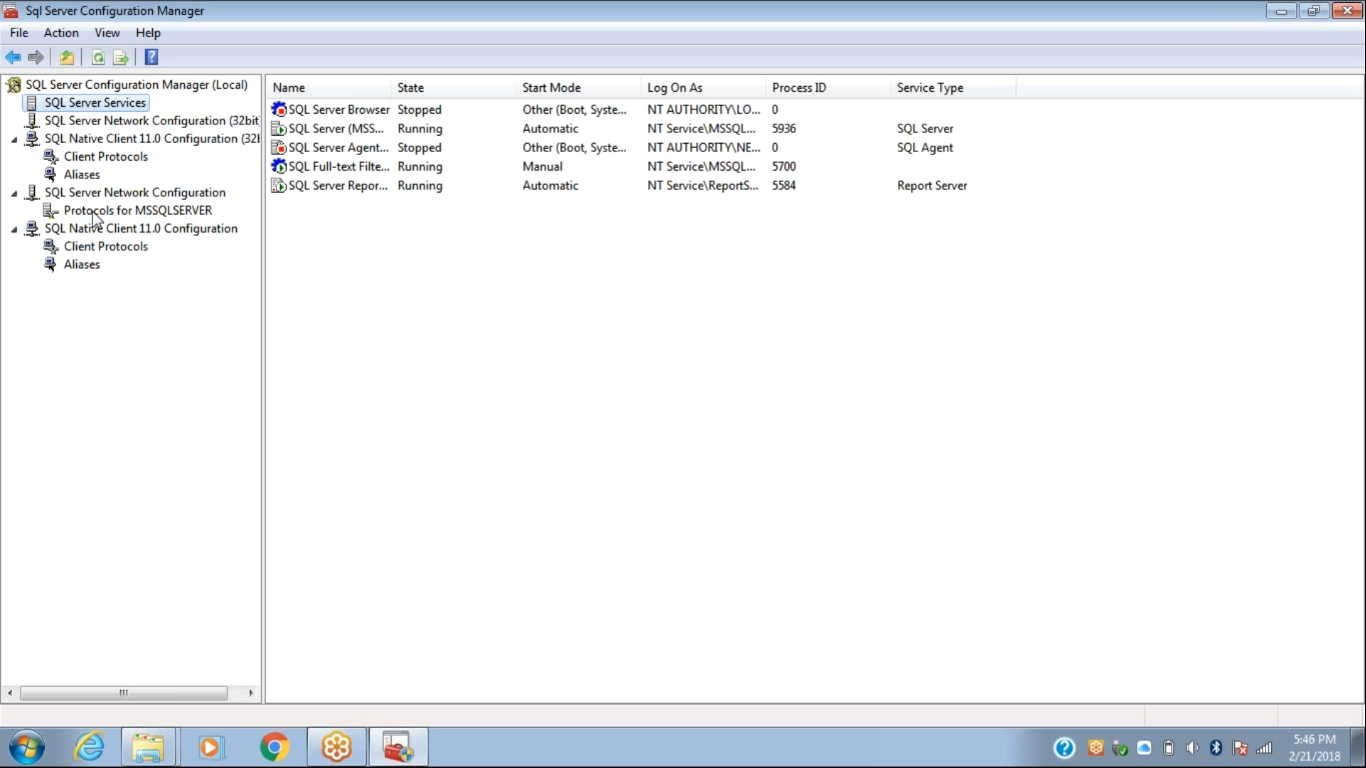
Task: Click the gray Forward arrow toolbar icon
Action: click(x=36, y=58)
